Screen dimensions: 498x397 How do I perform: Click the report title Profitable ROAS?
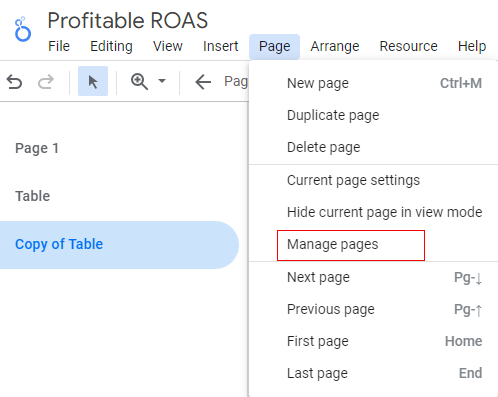click(x=128, y=20)
